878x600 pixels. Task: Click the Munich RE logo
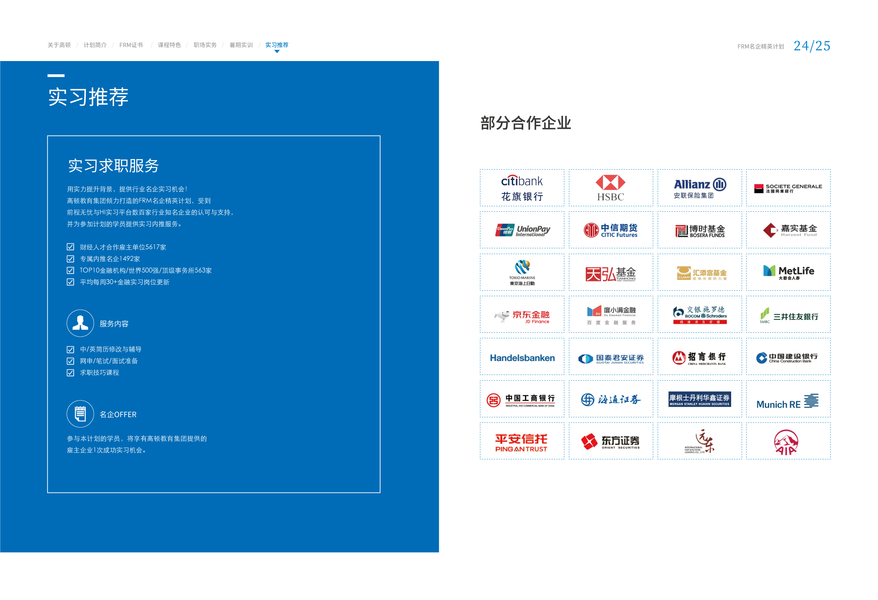click(x=788, y=400)
